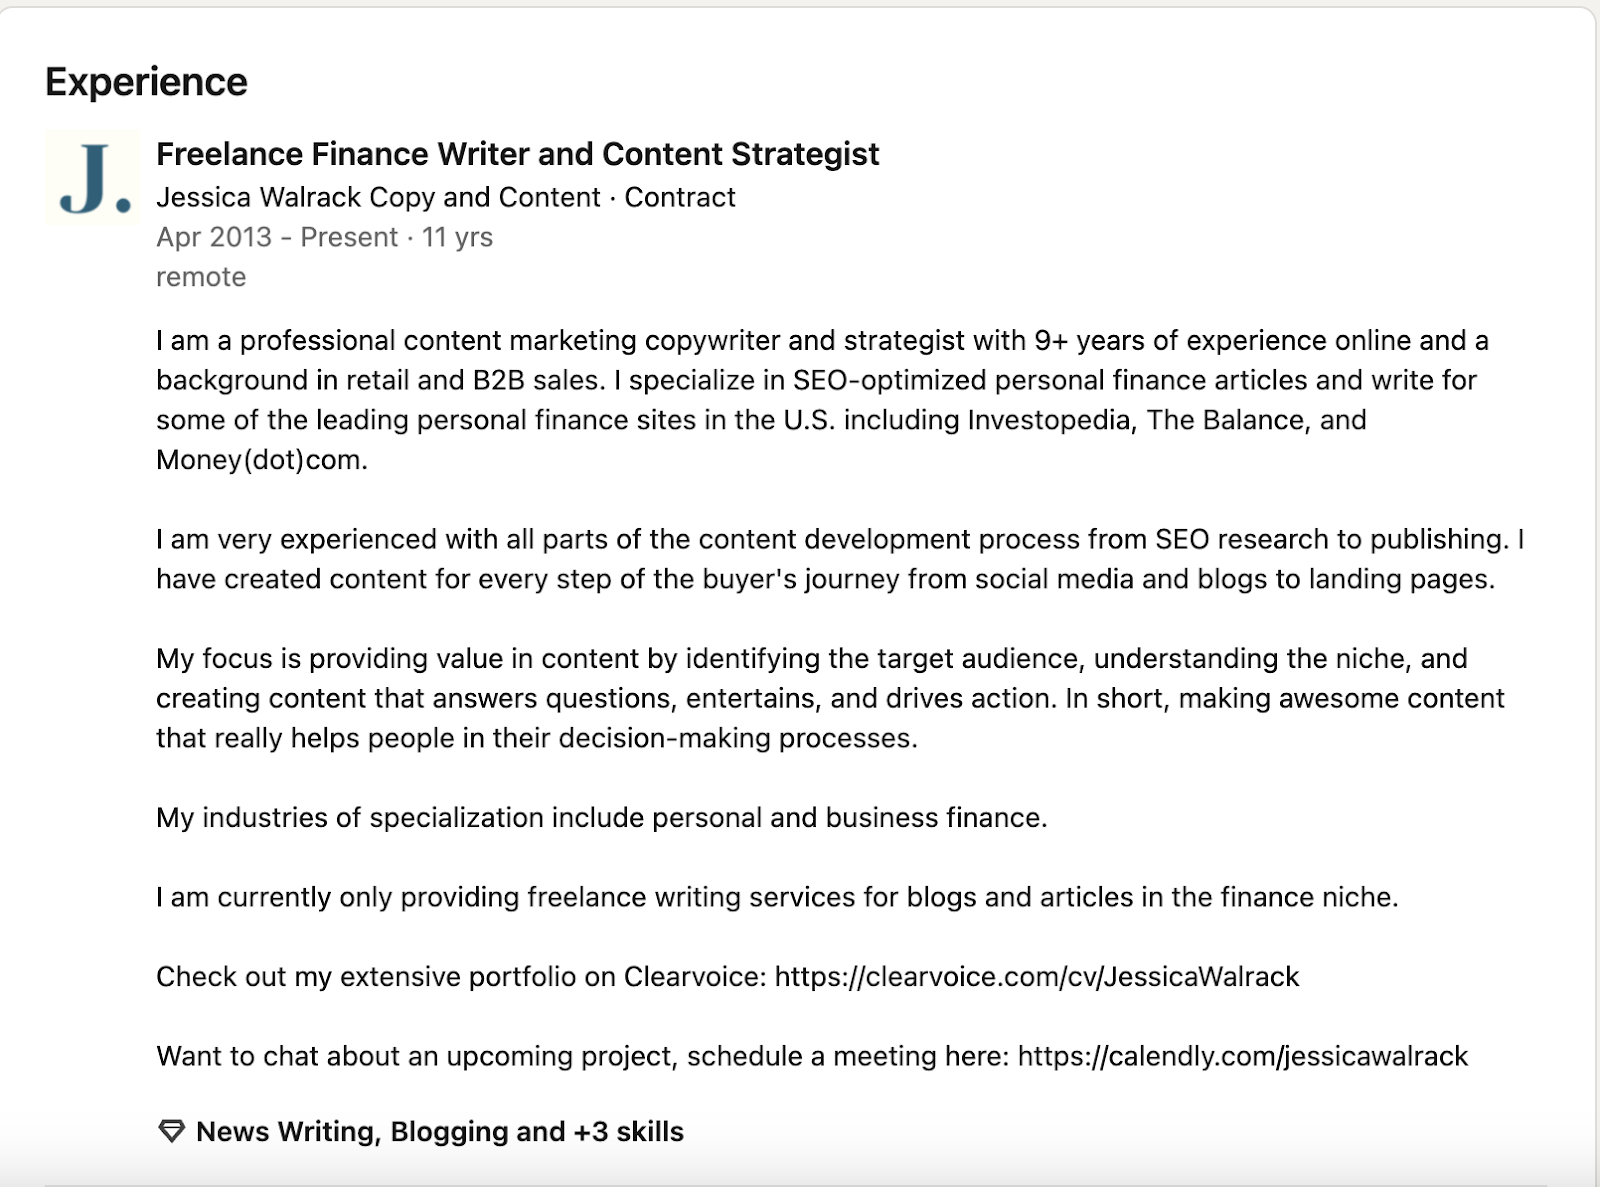Open Jessica Walrack Copy and Content company
The image size is (1600, 1187).
(x=379, y=197)
